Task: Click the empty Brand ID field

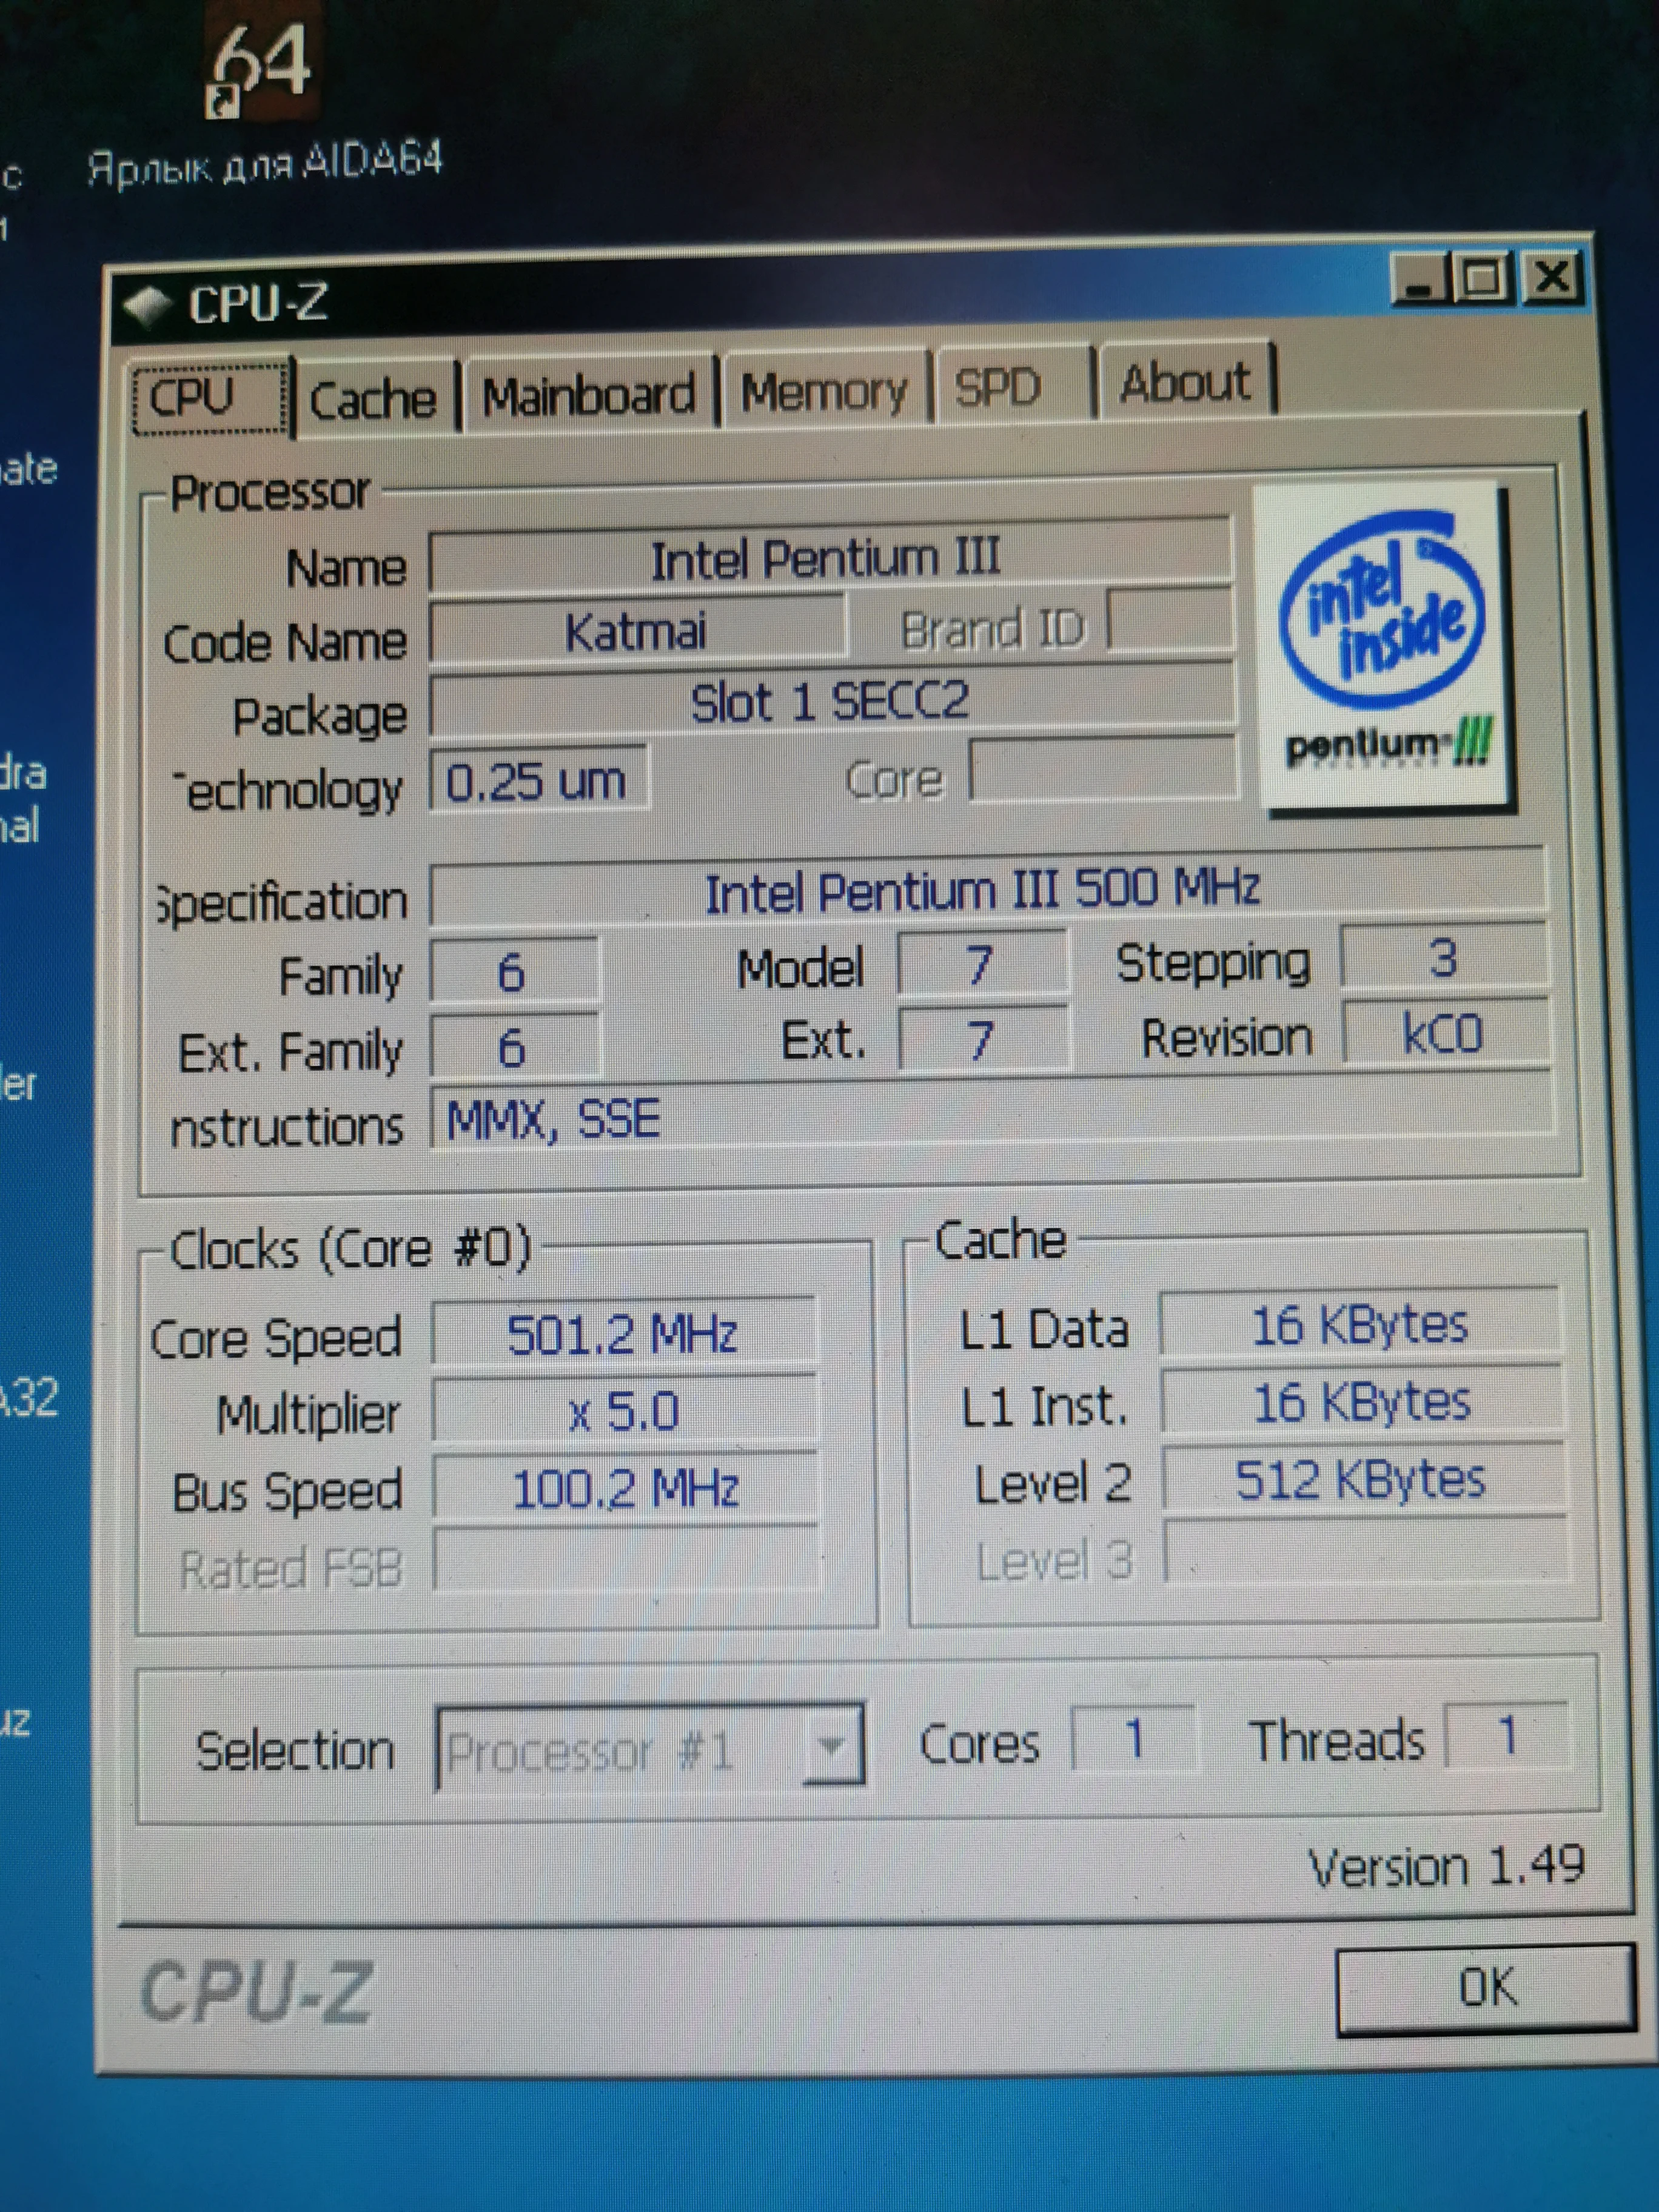Action: [1170, 621]
